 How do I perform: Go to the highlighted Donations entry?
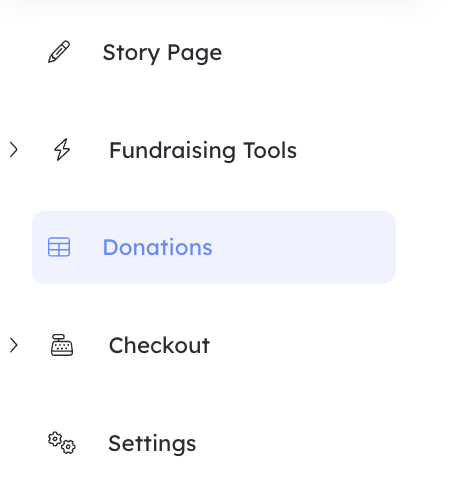click(214, 247)
